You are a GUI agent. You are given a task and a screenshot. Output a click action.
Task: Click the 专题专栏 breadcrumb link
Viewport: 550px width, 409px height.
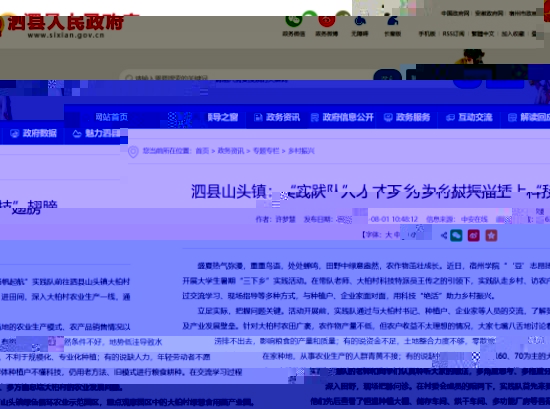click(x=266, y=151)
